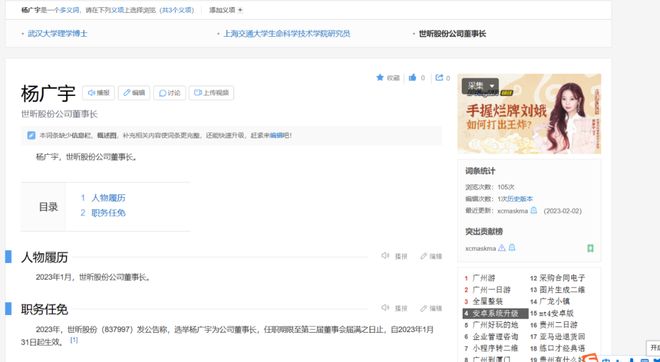Click hot search item 广龙小镇
The width and height of the screenshot is (660, 362).
(556, 301)
